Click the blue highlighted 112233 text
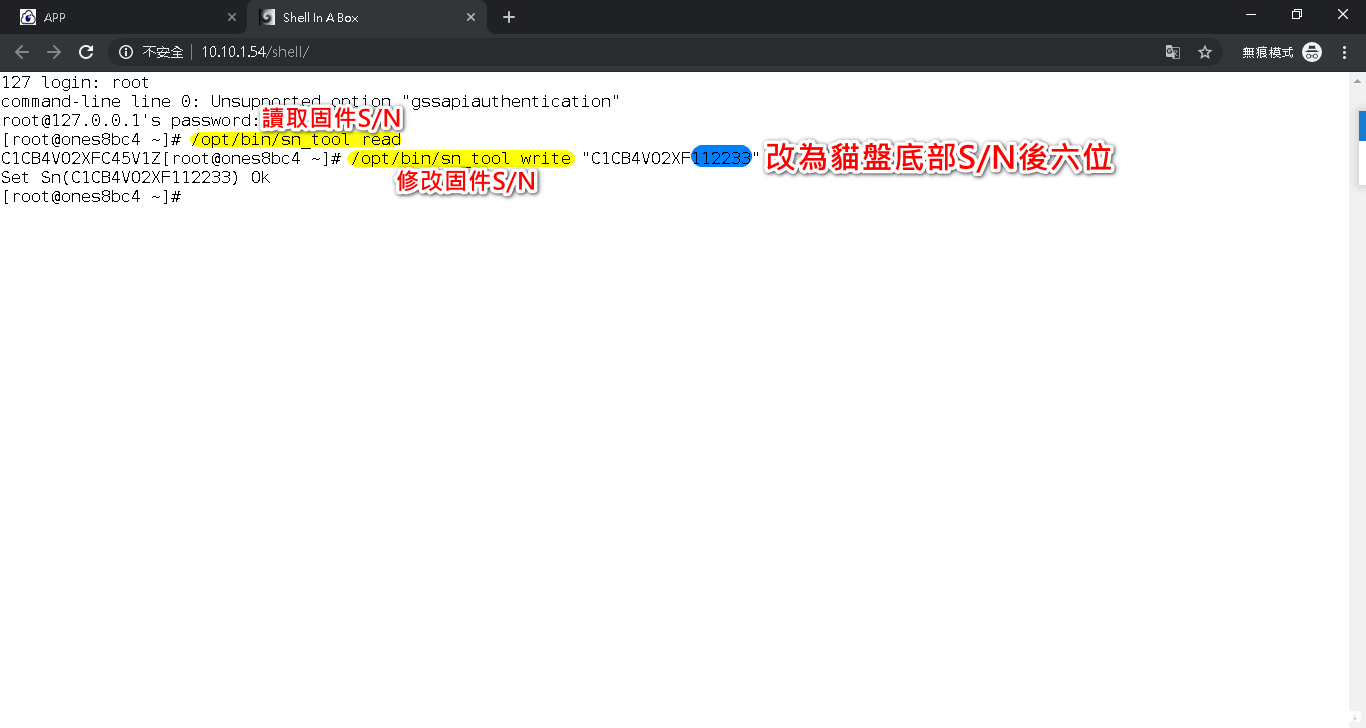 721,158
